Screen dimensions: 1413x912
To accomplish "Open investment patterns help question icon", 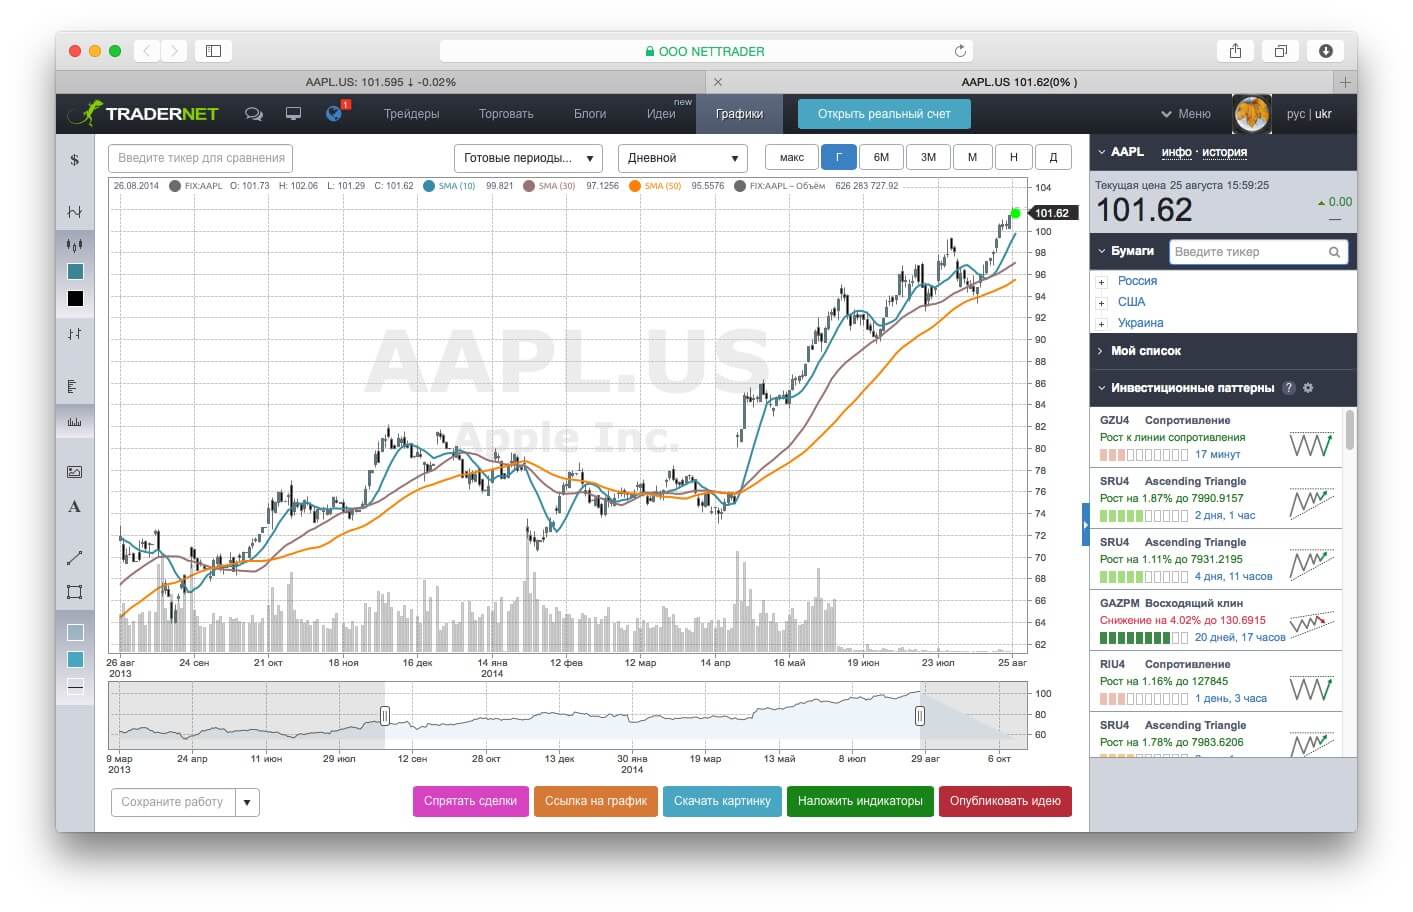I will [1289, 388].
